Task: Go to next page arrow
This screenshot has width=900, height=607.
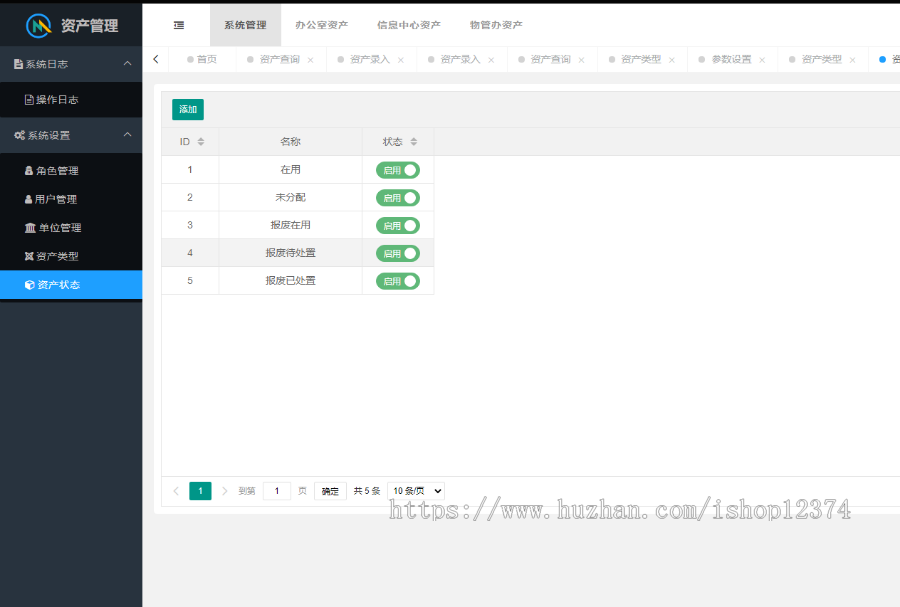Action: 224,491
